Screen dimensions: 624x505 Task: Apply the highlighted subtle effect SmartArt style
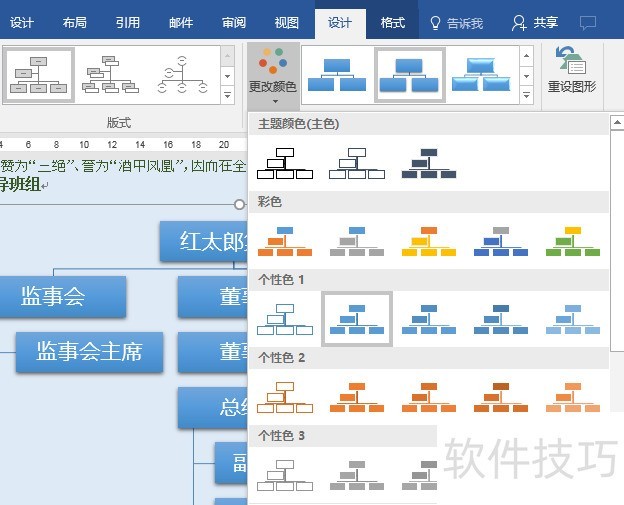tap(409, 75)
